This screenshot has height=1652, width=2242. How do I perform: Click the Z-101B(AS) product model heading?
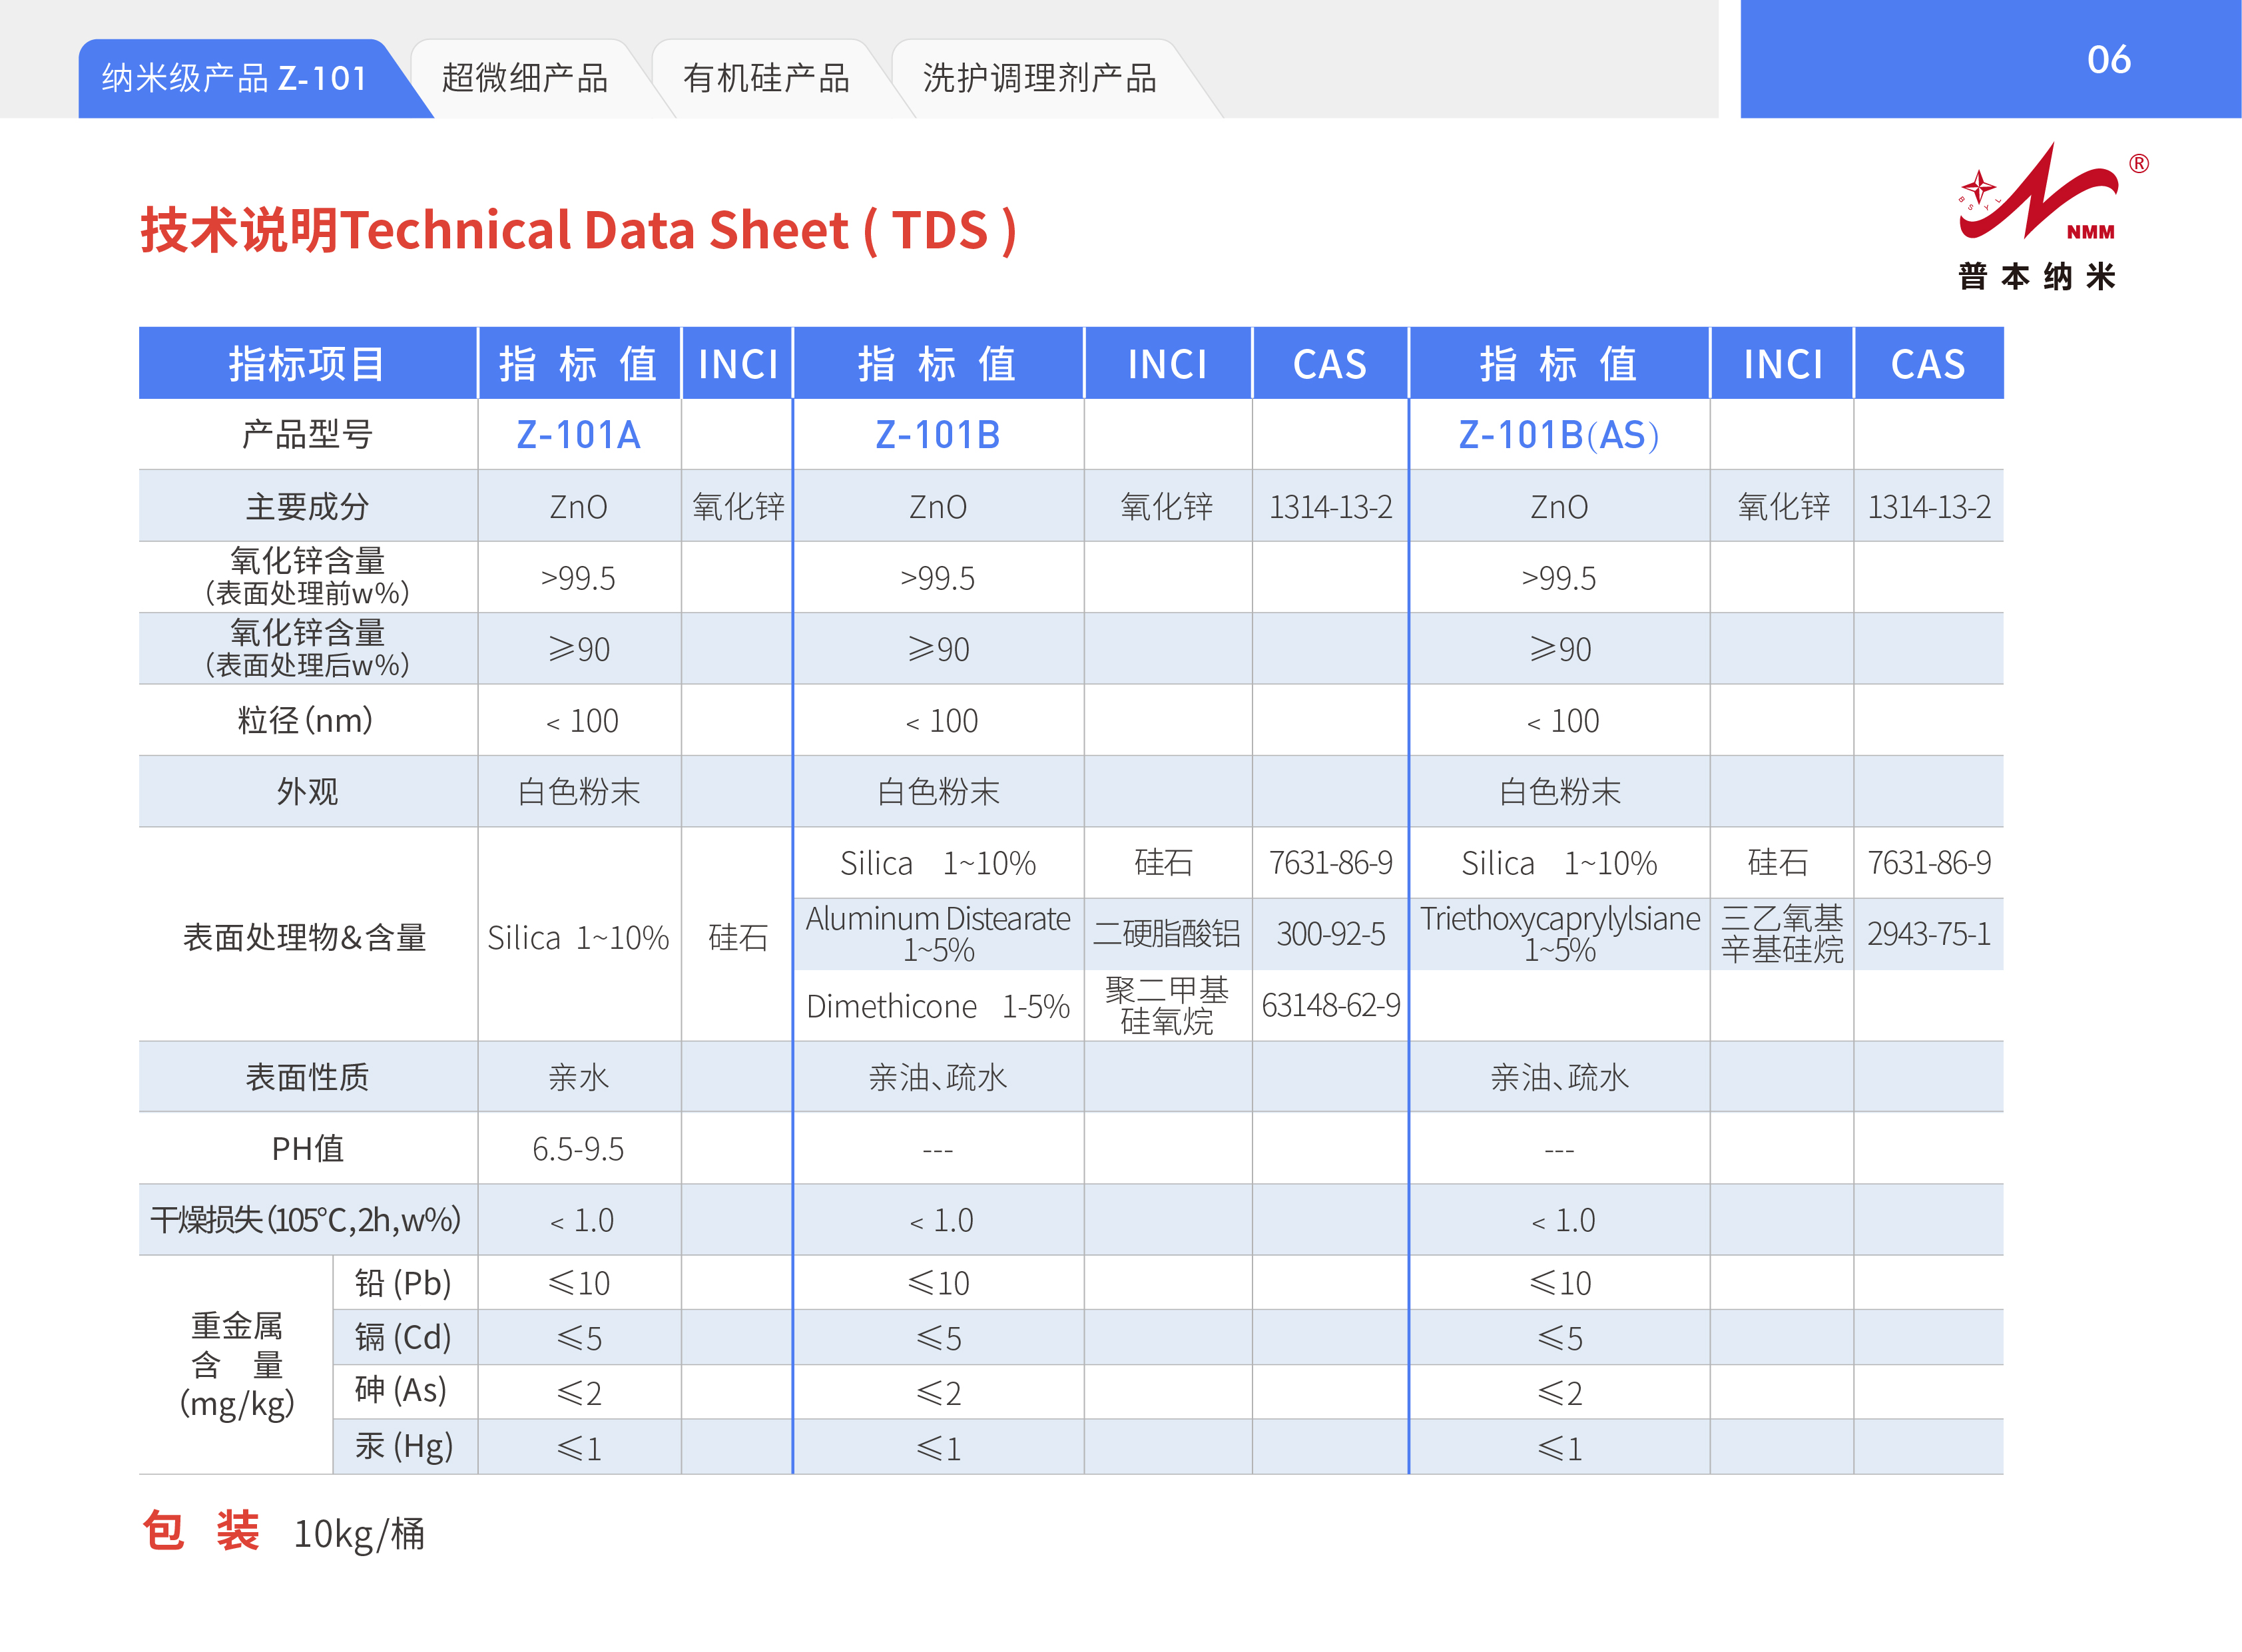[x=1558, y=435]
